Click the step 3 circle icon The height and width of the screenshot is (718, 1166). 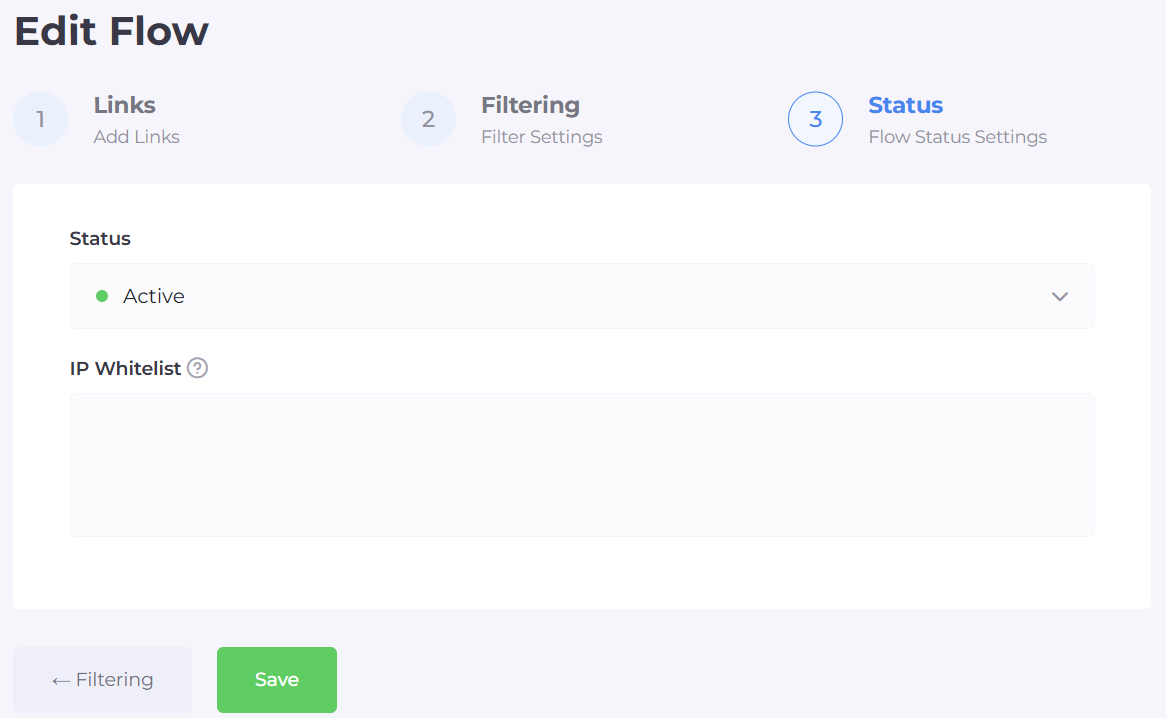815,120
